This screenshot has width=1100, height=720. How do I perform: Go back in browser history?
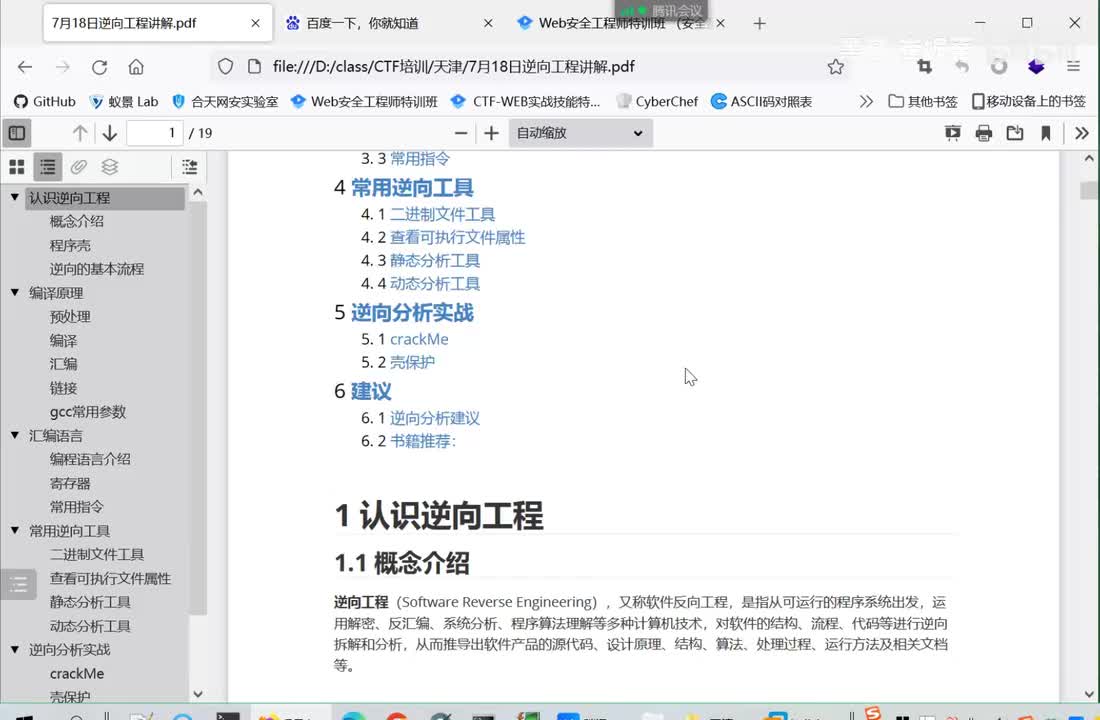25,67
